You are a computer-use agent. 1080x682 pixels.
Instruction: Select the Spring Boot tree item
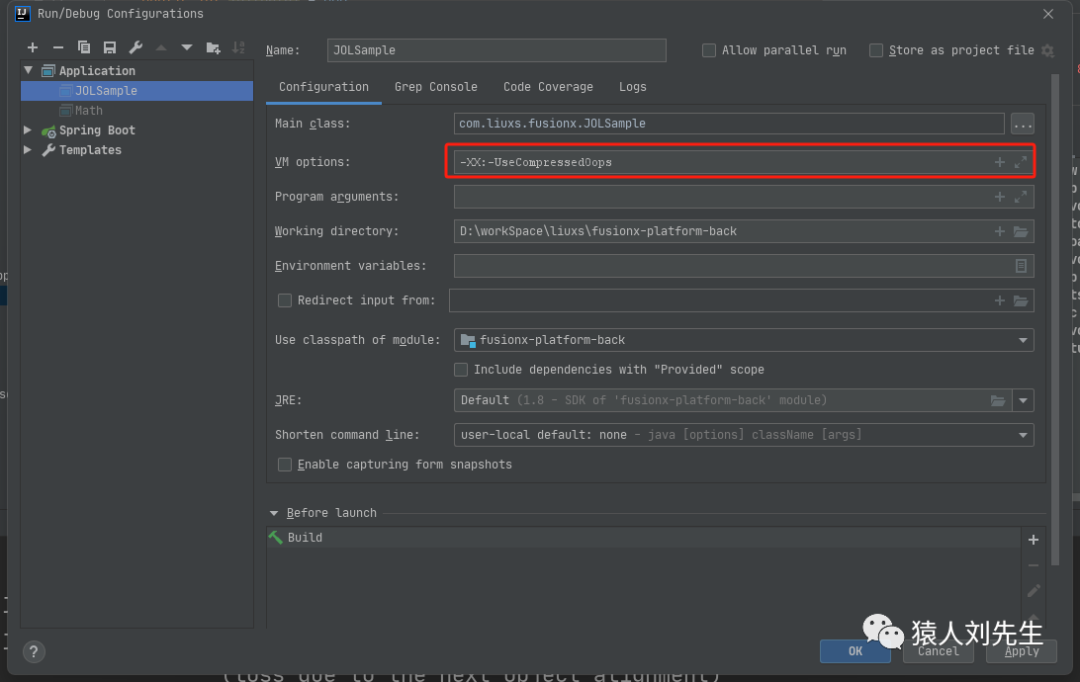(97, 130)
